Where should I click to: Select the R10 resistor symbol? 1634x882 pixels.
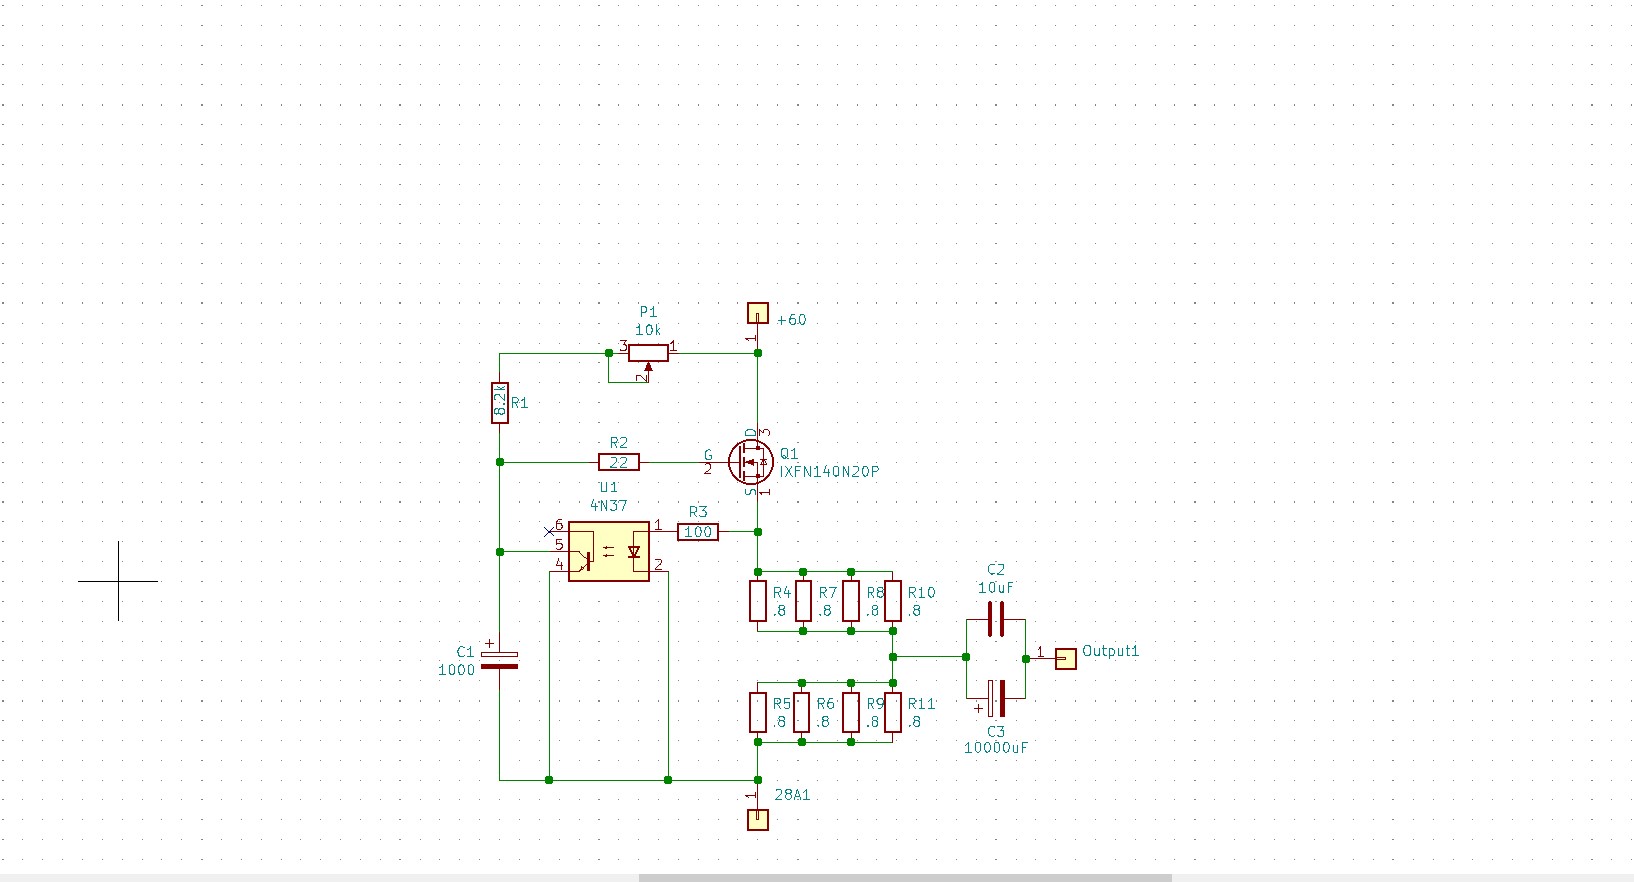coord(893,600)
